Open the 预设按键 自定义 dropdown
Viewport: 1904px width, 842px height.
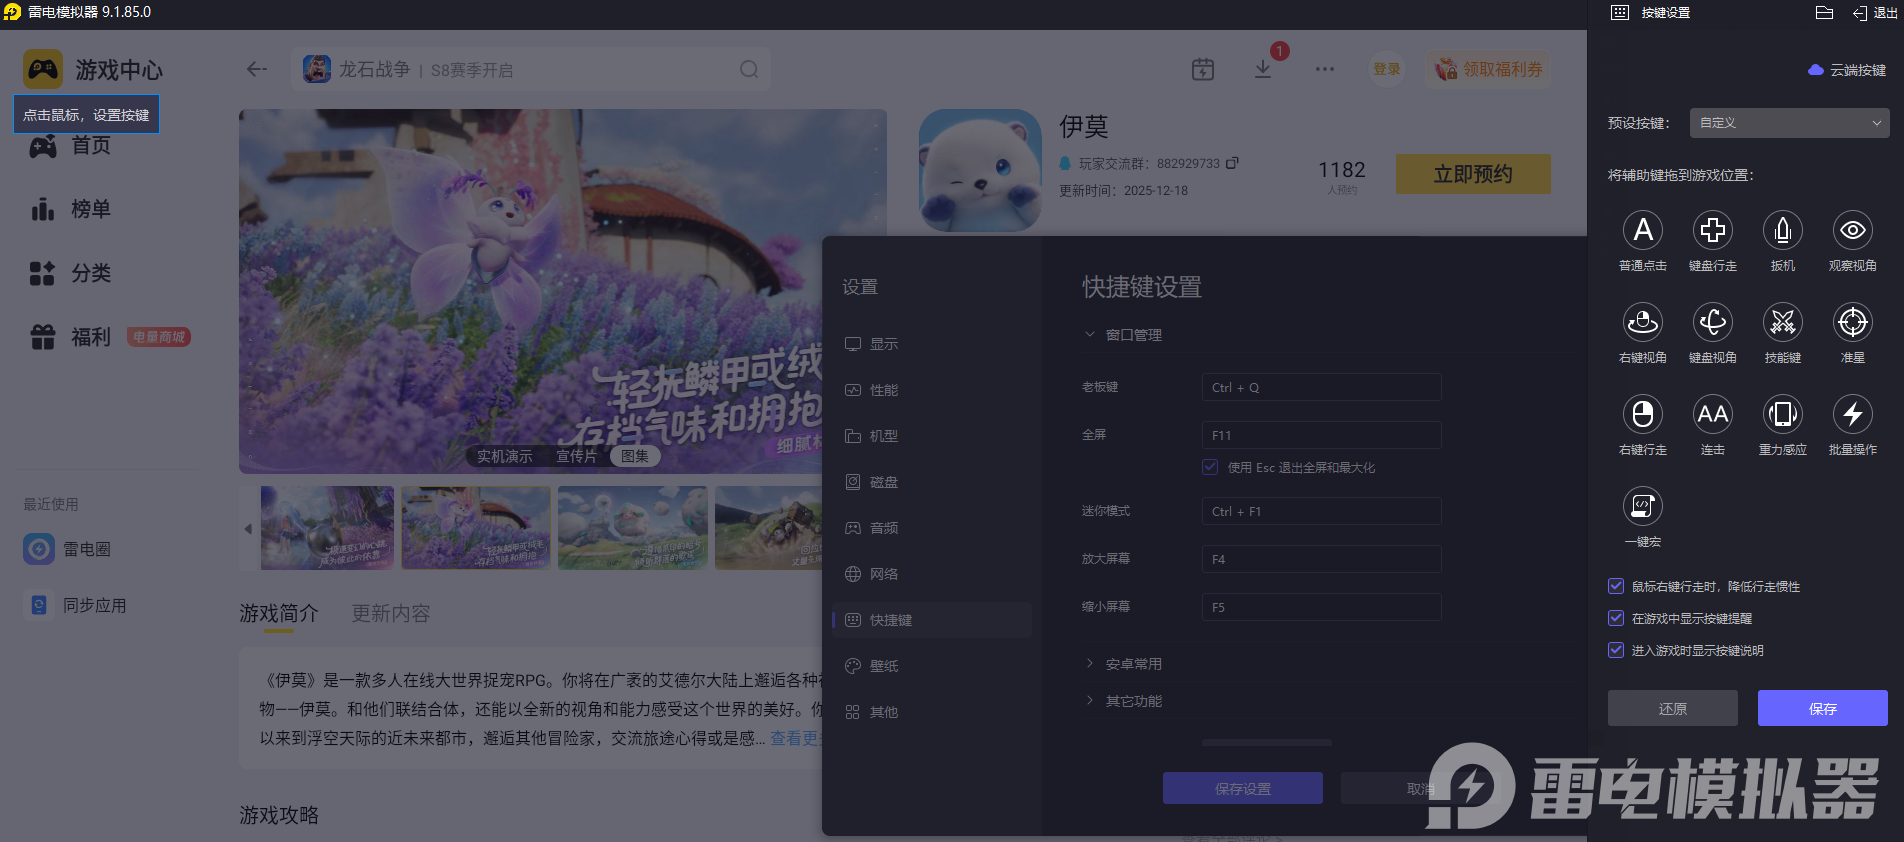pyautogui.click(x=1789, y=123)
